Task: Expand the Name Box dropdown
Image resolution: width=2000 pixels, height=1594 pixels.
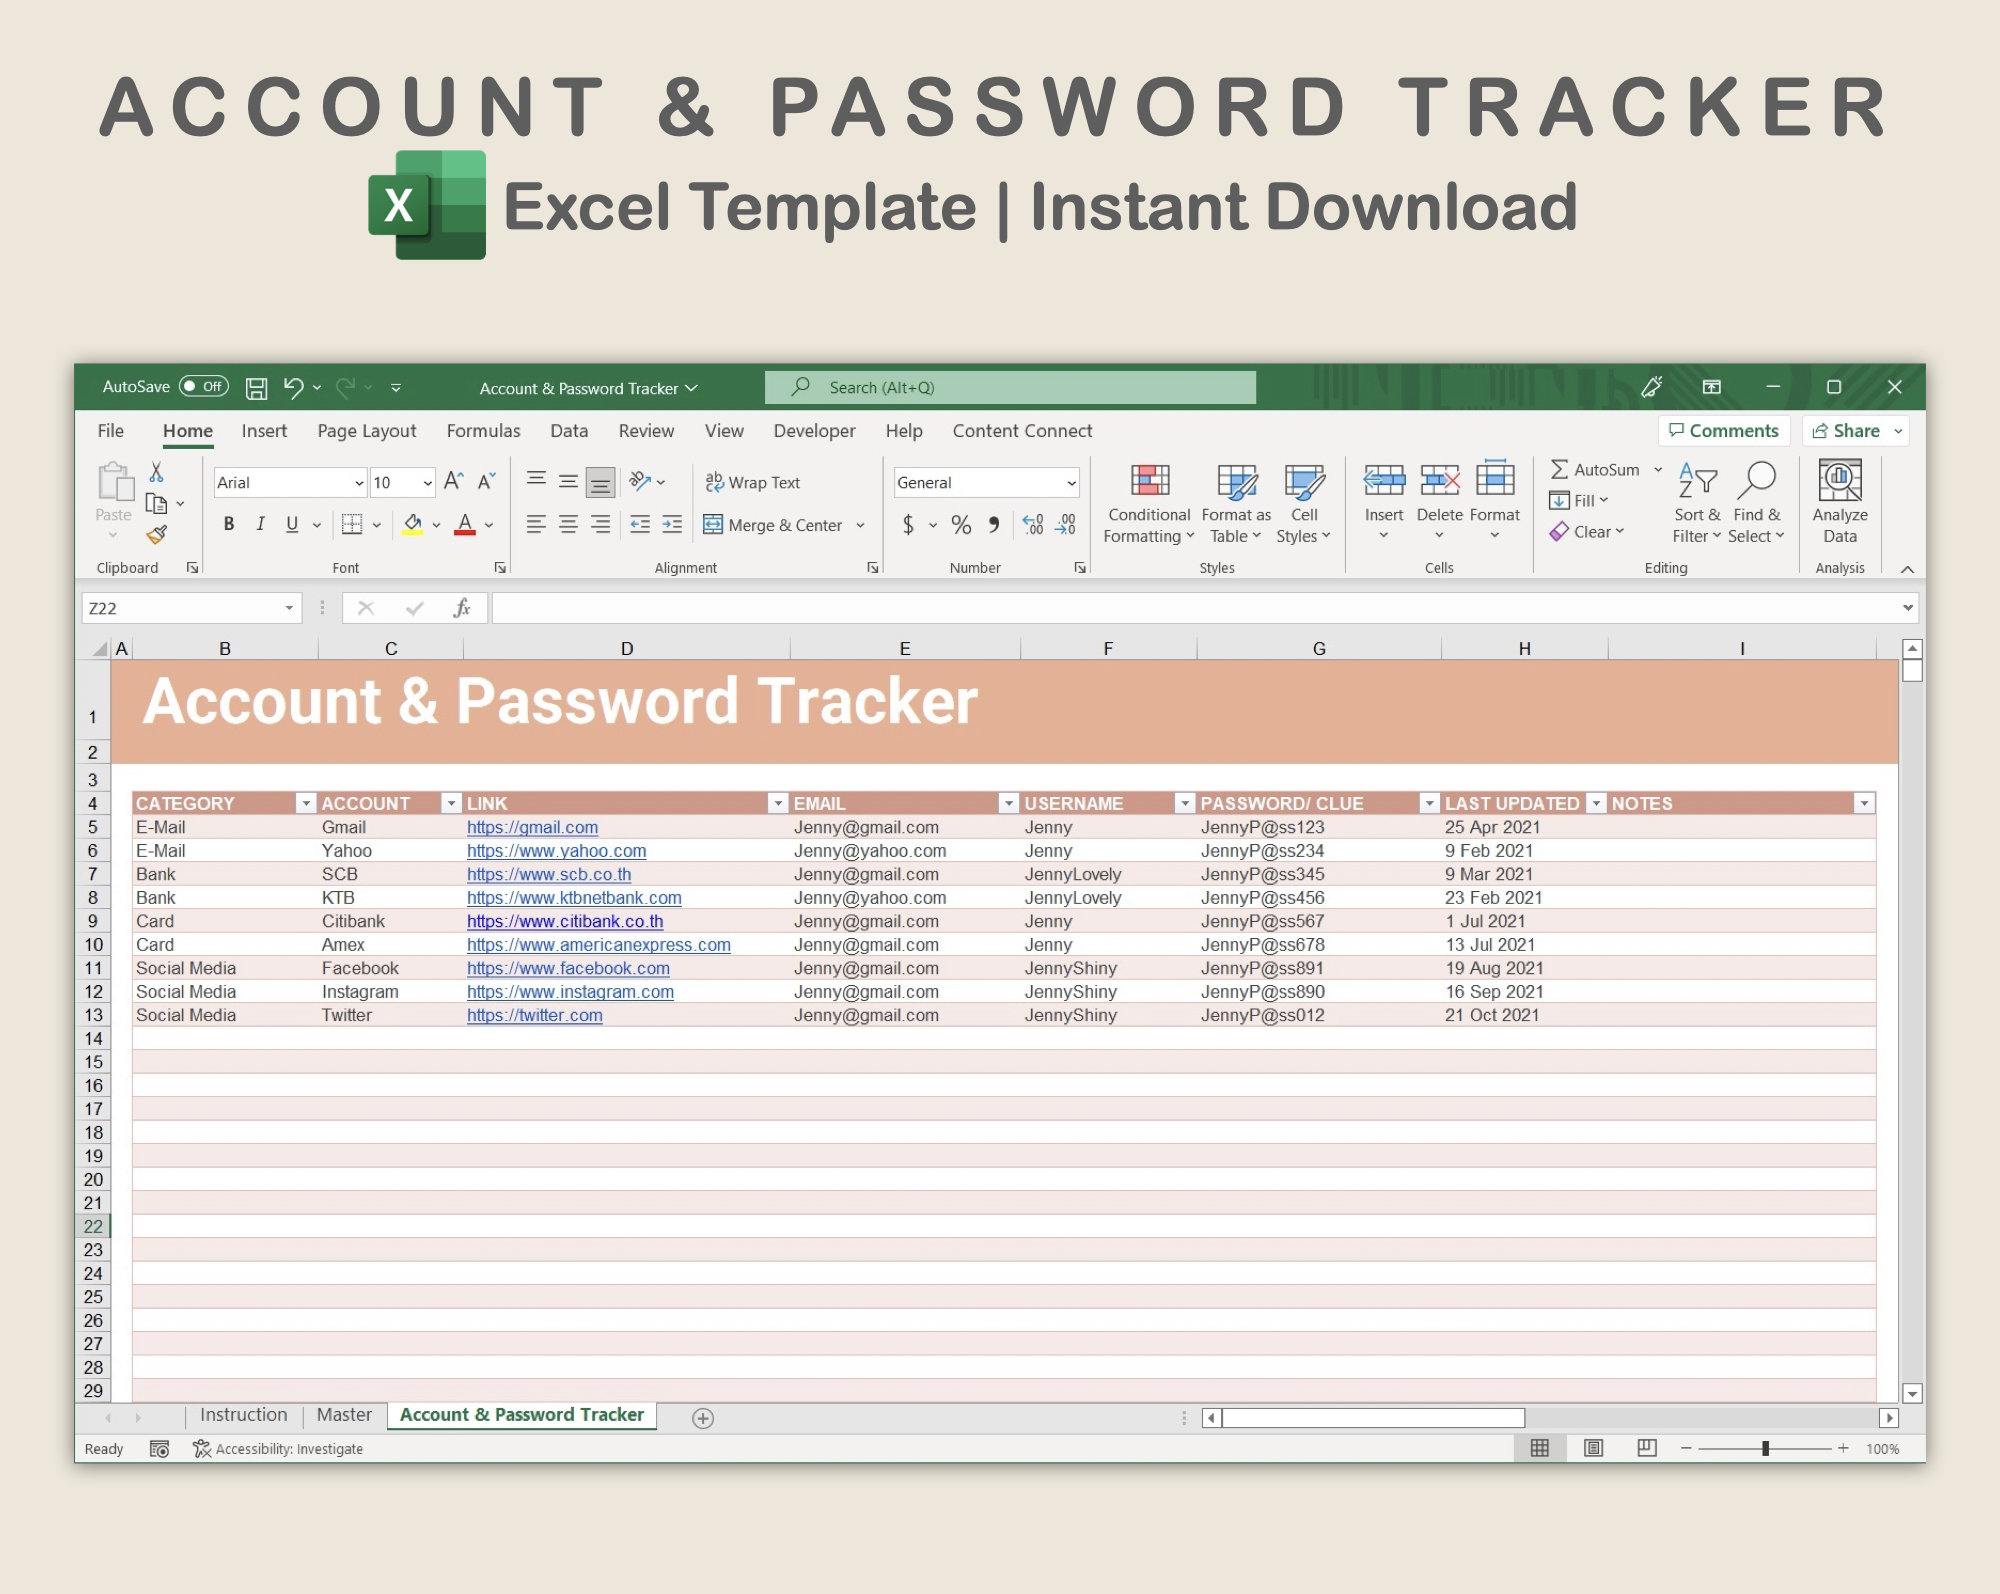Action: click(x=289, y=608)
